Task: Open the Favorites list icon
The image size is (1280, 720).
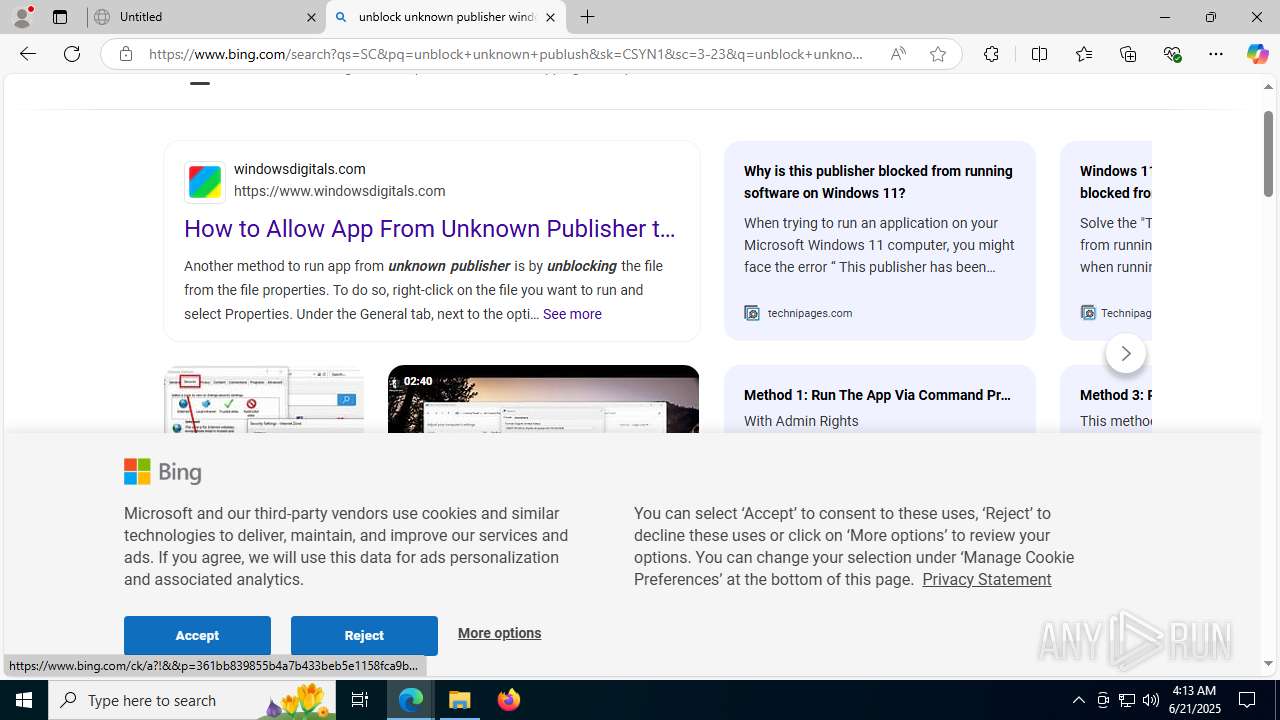Action: pyautogui.click(x=1083, y=54)
